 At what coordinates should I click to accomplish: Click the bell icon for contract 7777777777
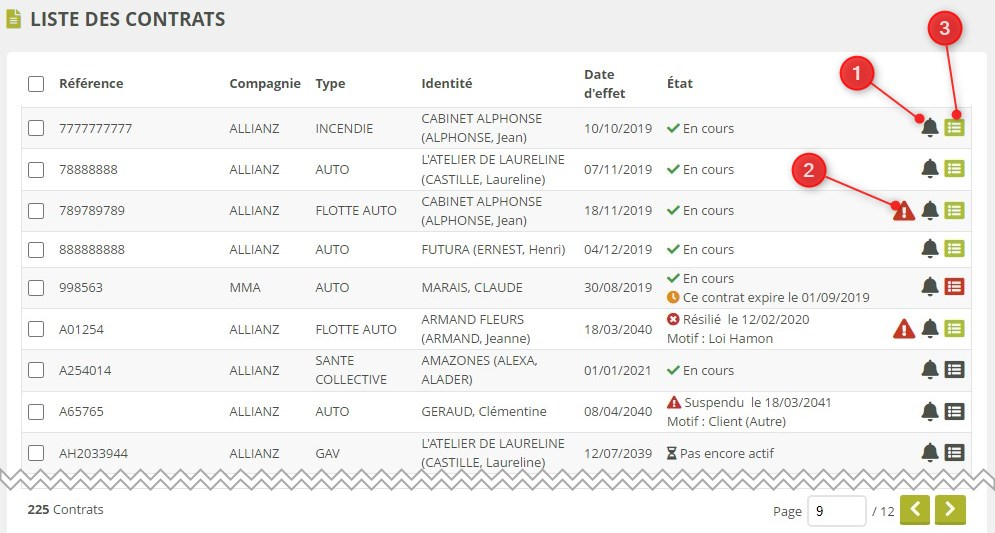click(930, 128)
